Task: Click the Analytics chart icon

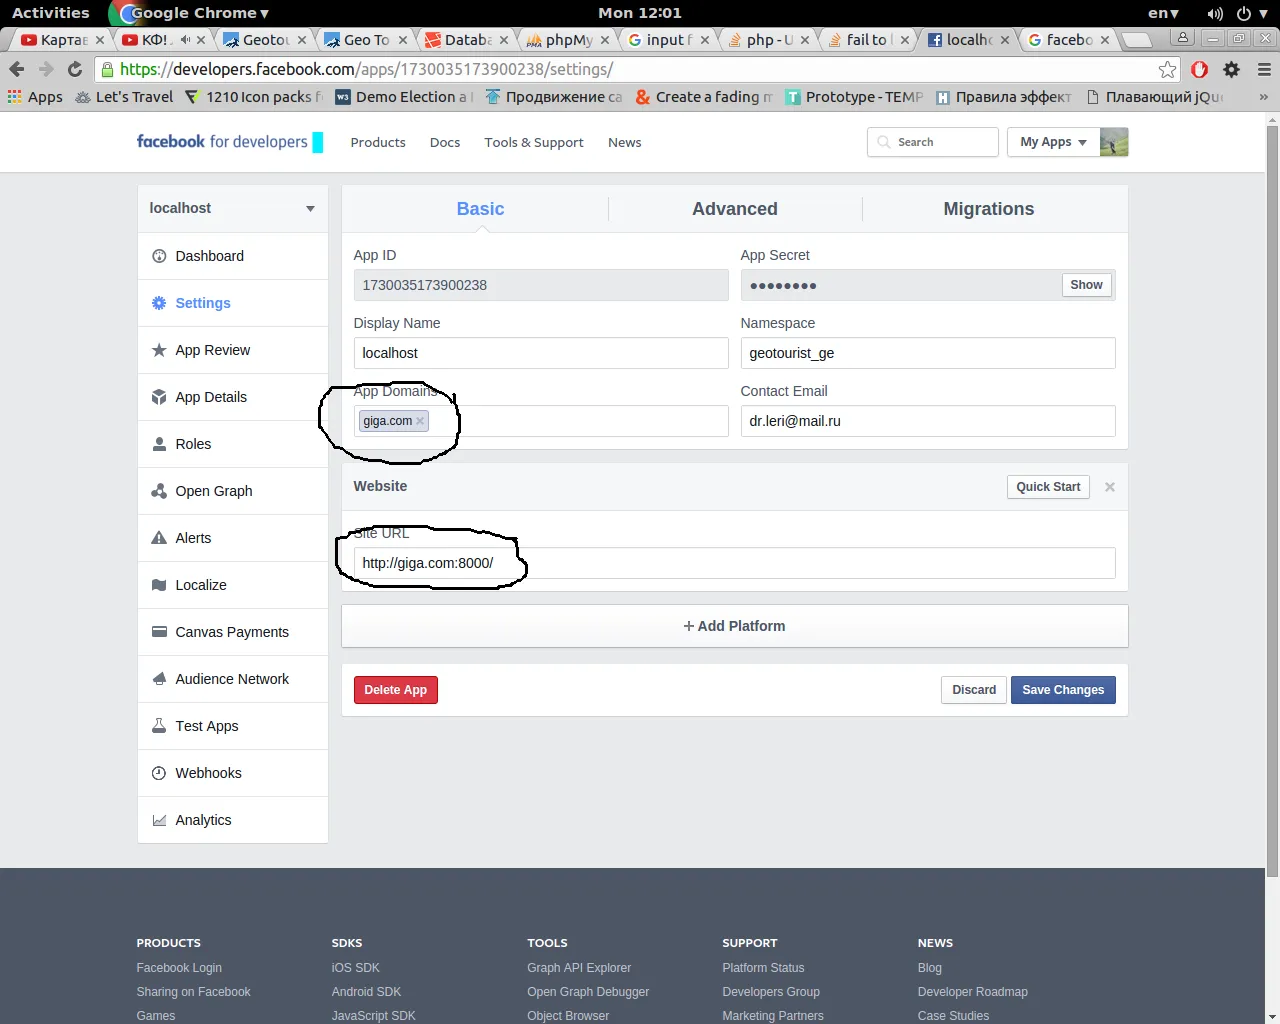Action: (159, 820)
